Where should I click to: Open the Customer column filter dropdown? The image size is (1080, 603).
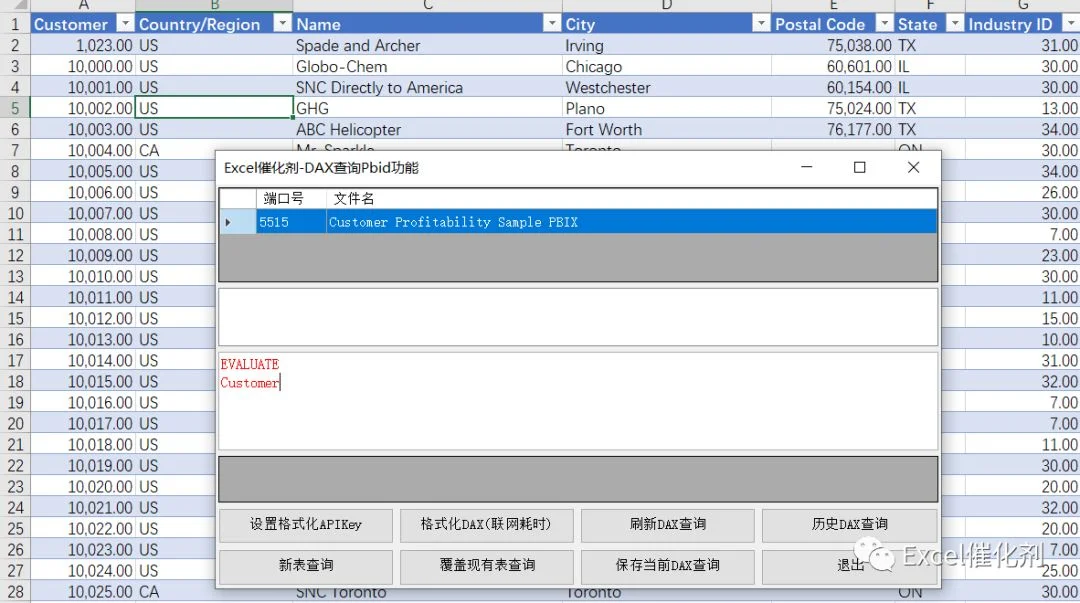point(125,24)
